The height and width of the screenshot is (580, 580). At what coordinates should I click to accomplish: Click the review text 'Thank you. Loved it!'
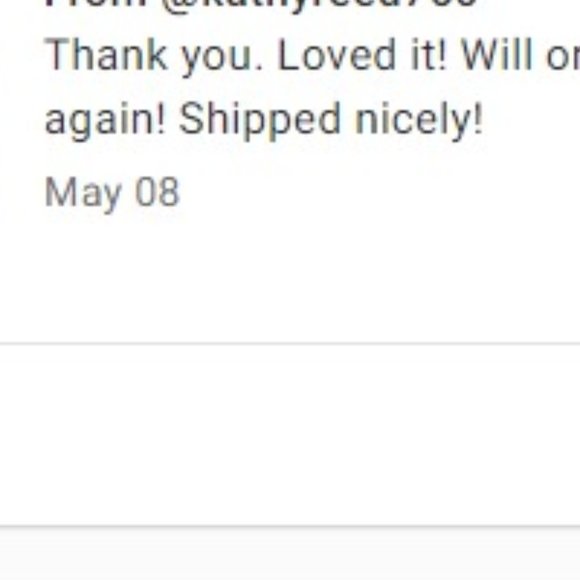[x=246, y=56]
